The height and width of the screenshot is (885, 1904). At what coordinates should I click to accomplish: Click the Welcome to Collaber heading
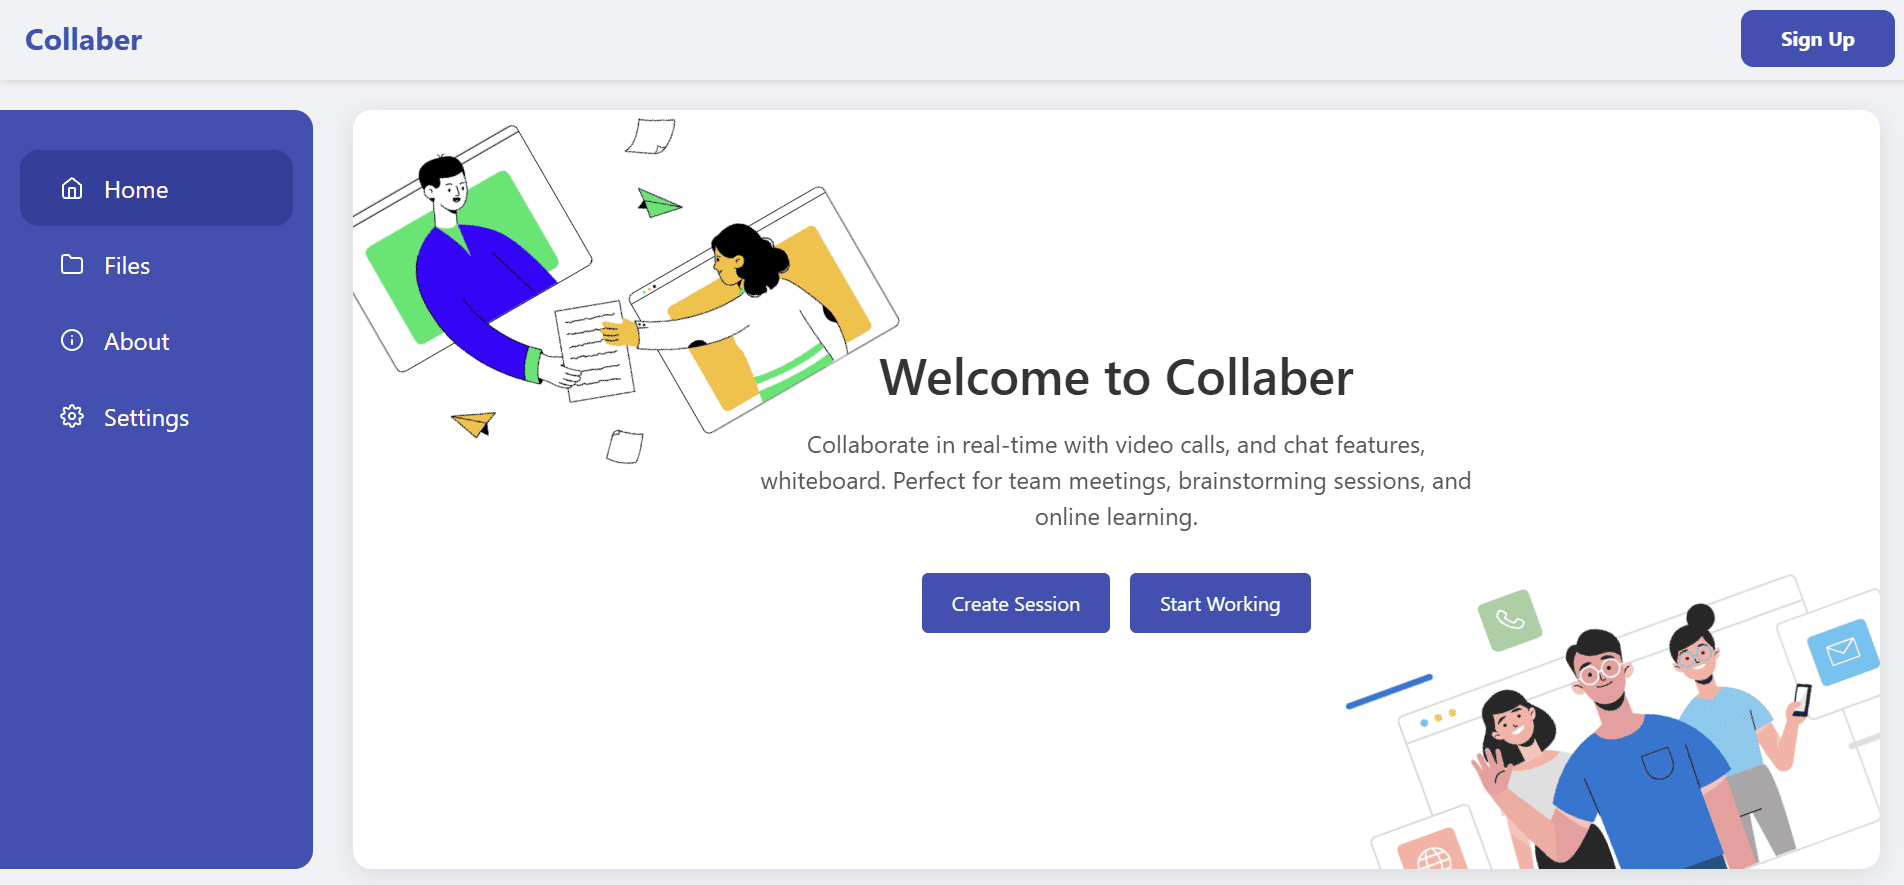coord(1117,378)
